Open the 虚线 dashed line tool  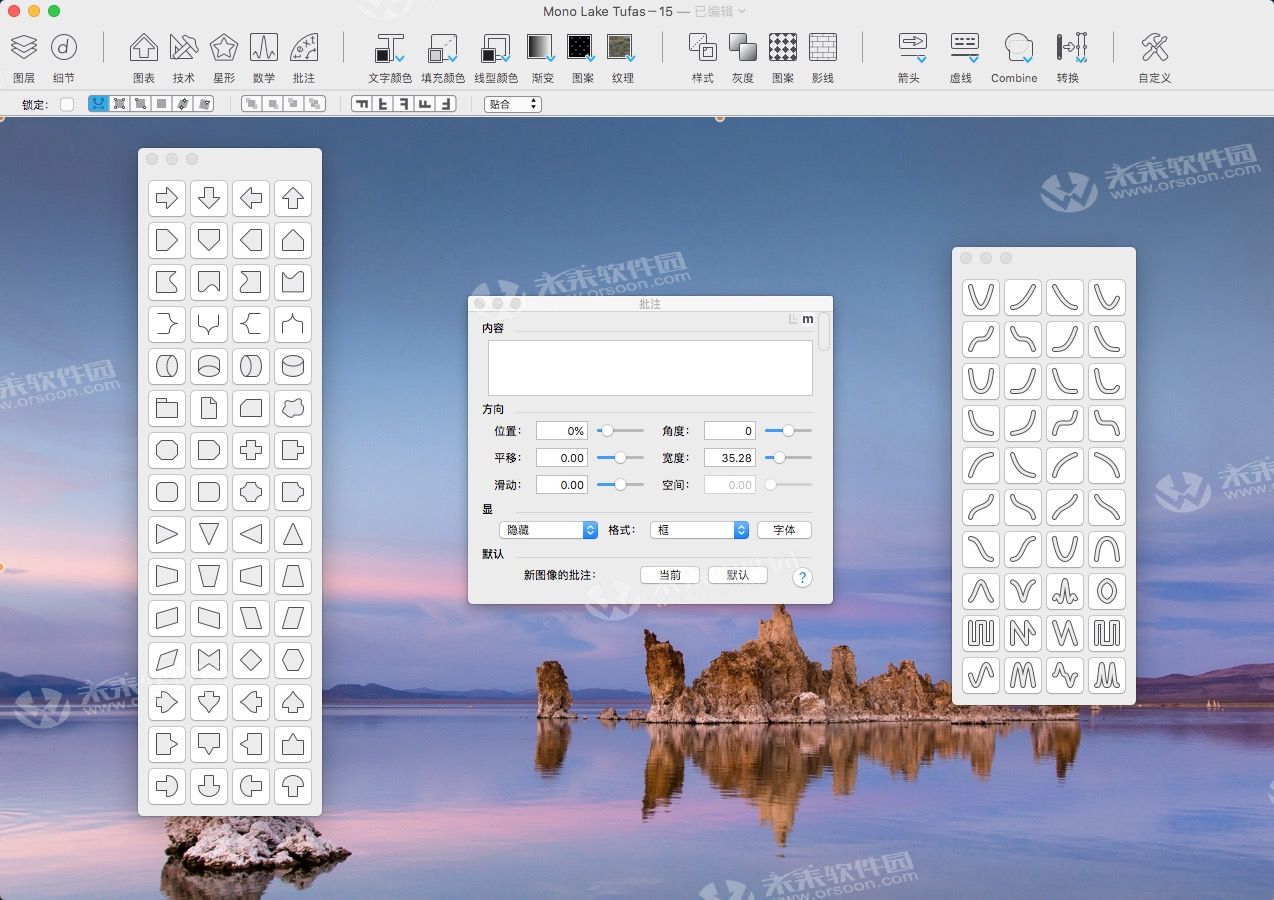pyautogui.click(x=965, y=47)
